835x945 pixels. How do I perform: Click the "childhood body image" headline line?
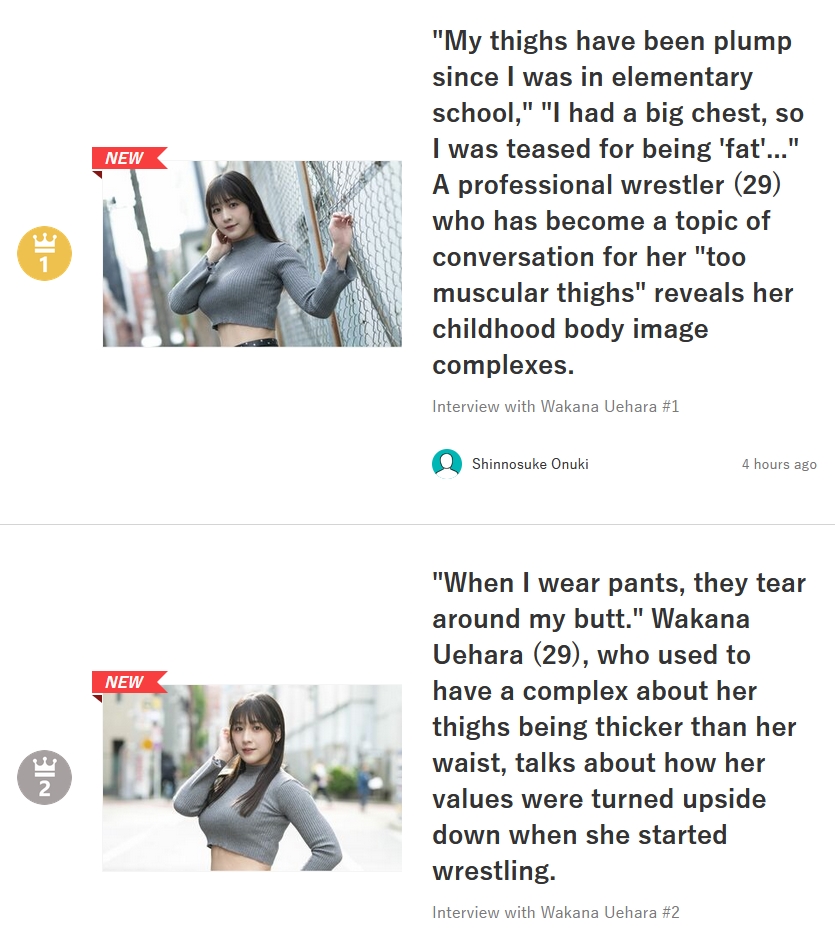point(570,329)
